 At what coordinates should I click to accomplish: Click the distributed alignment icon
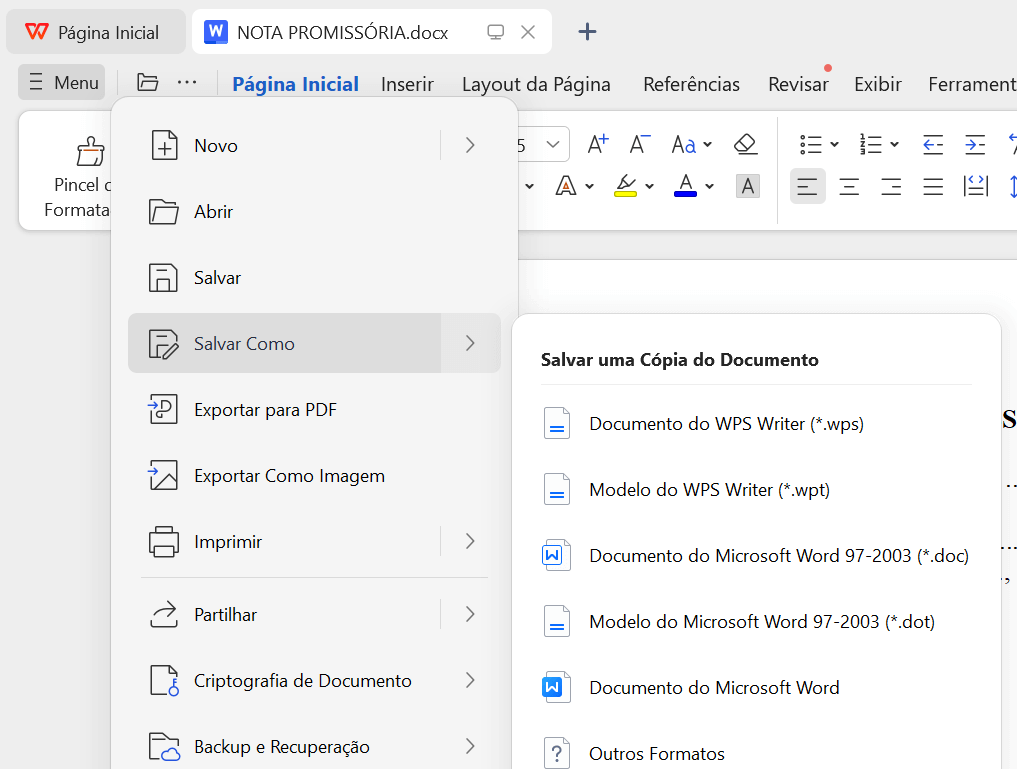pos(975,187)
